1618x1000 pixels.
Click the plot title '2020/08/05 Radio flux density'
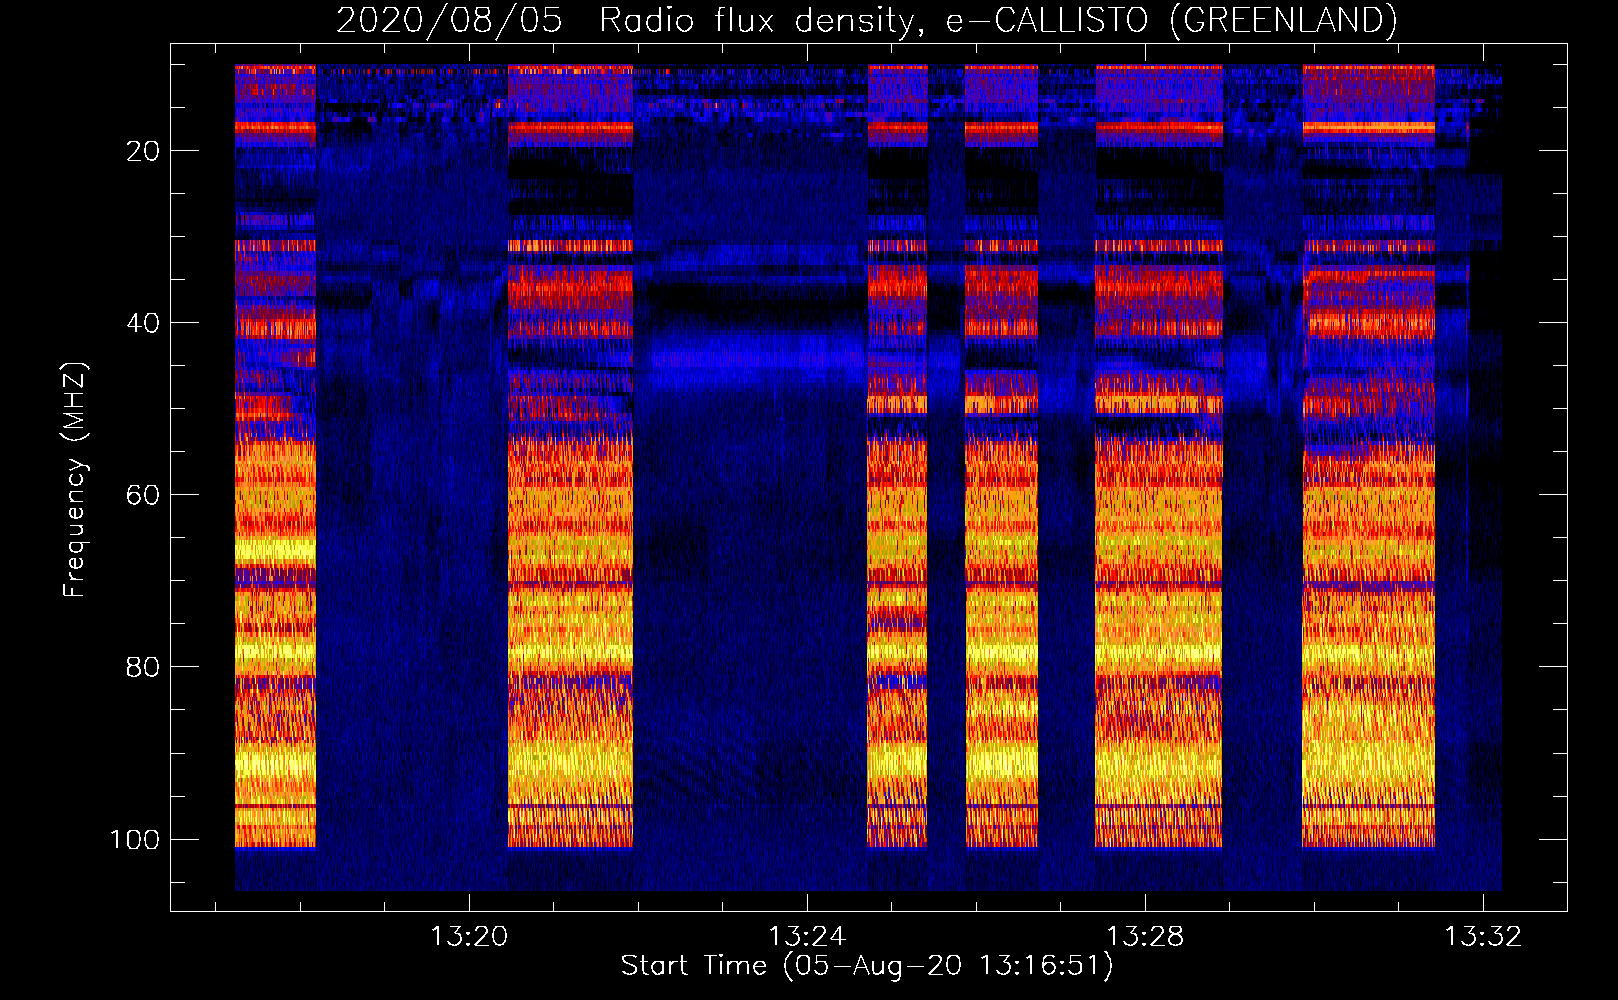pyautogui.click(x=866, y=20)
